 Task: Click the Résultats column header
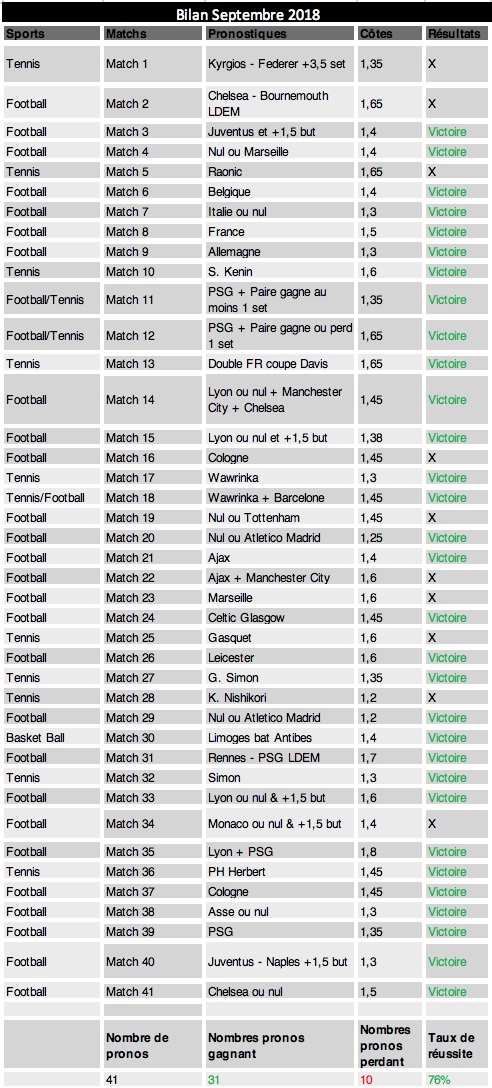coord(457,33)
